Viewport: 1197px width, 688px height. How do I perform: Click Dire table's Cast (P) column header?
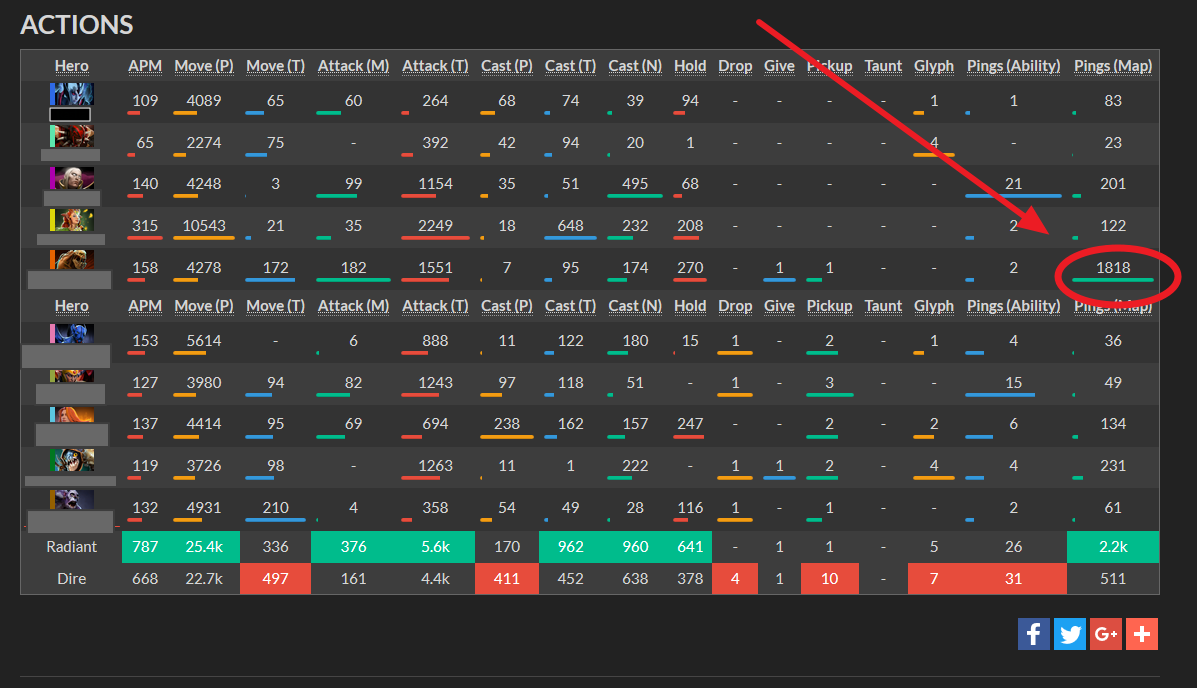click(506, 306)
